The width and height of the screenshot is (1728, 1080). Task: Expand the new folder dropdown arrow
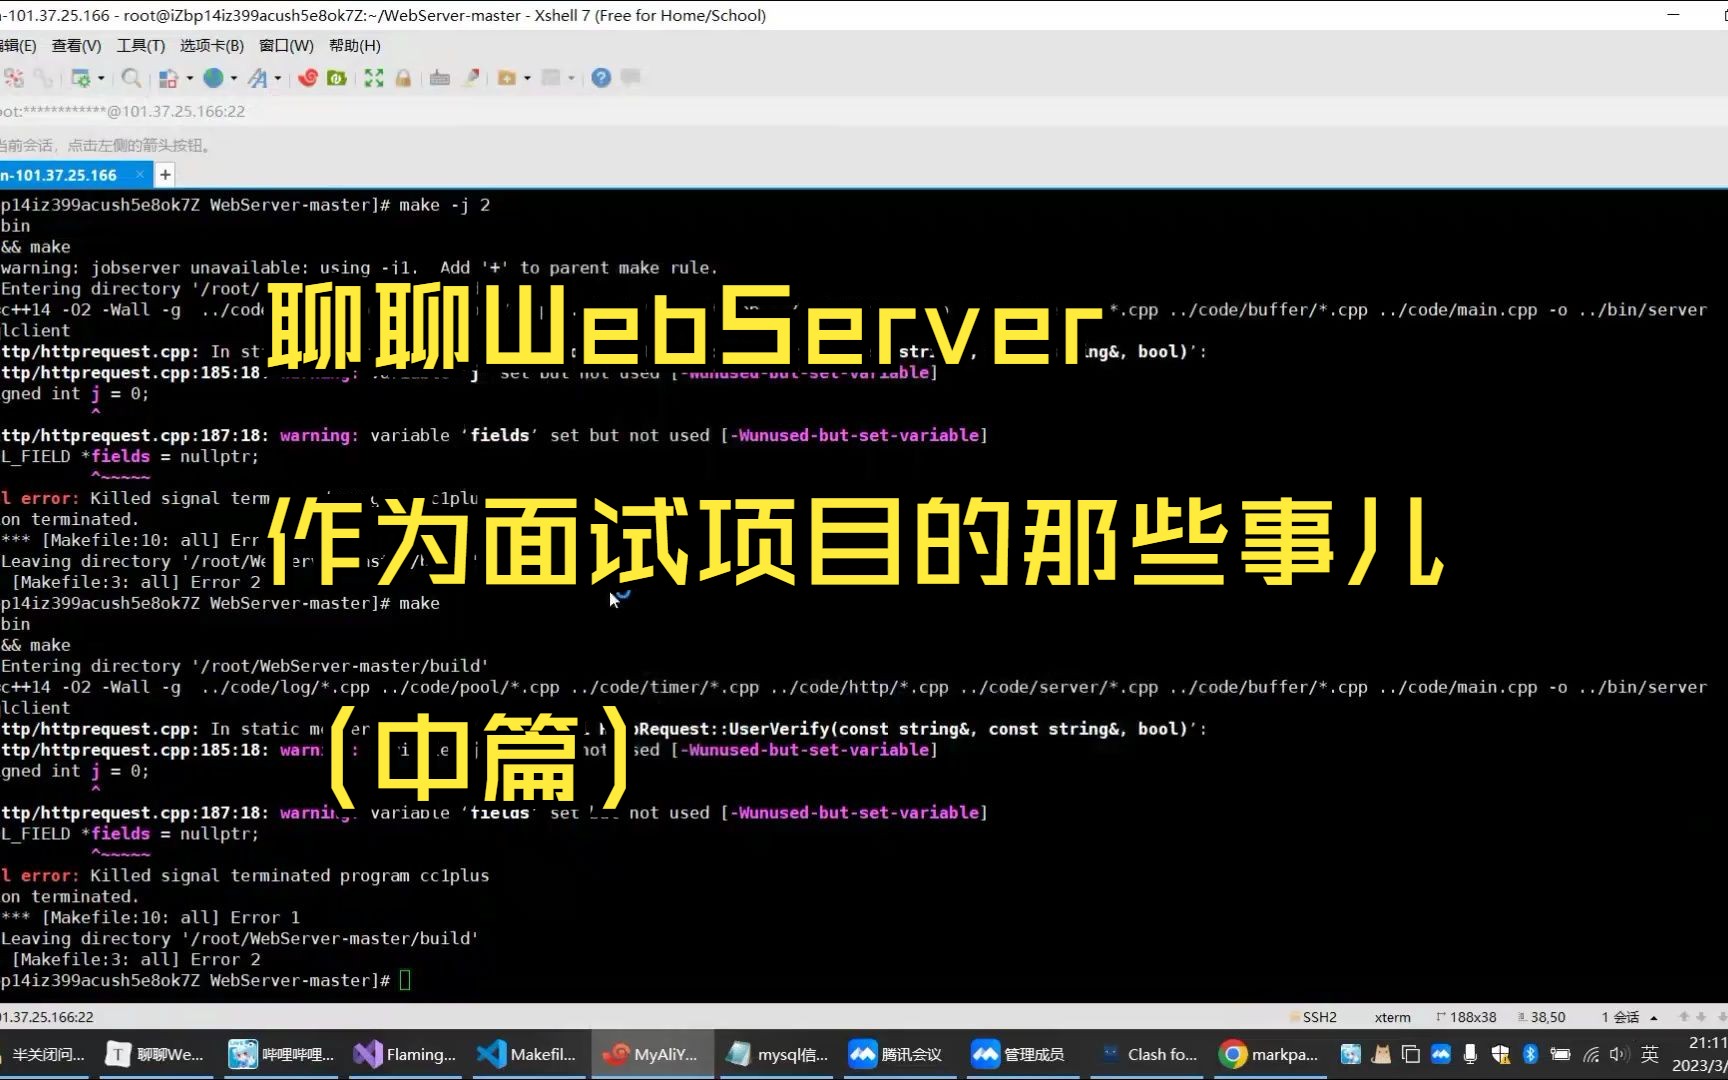[527, 78]
